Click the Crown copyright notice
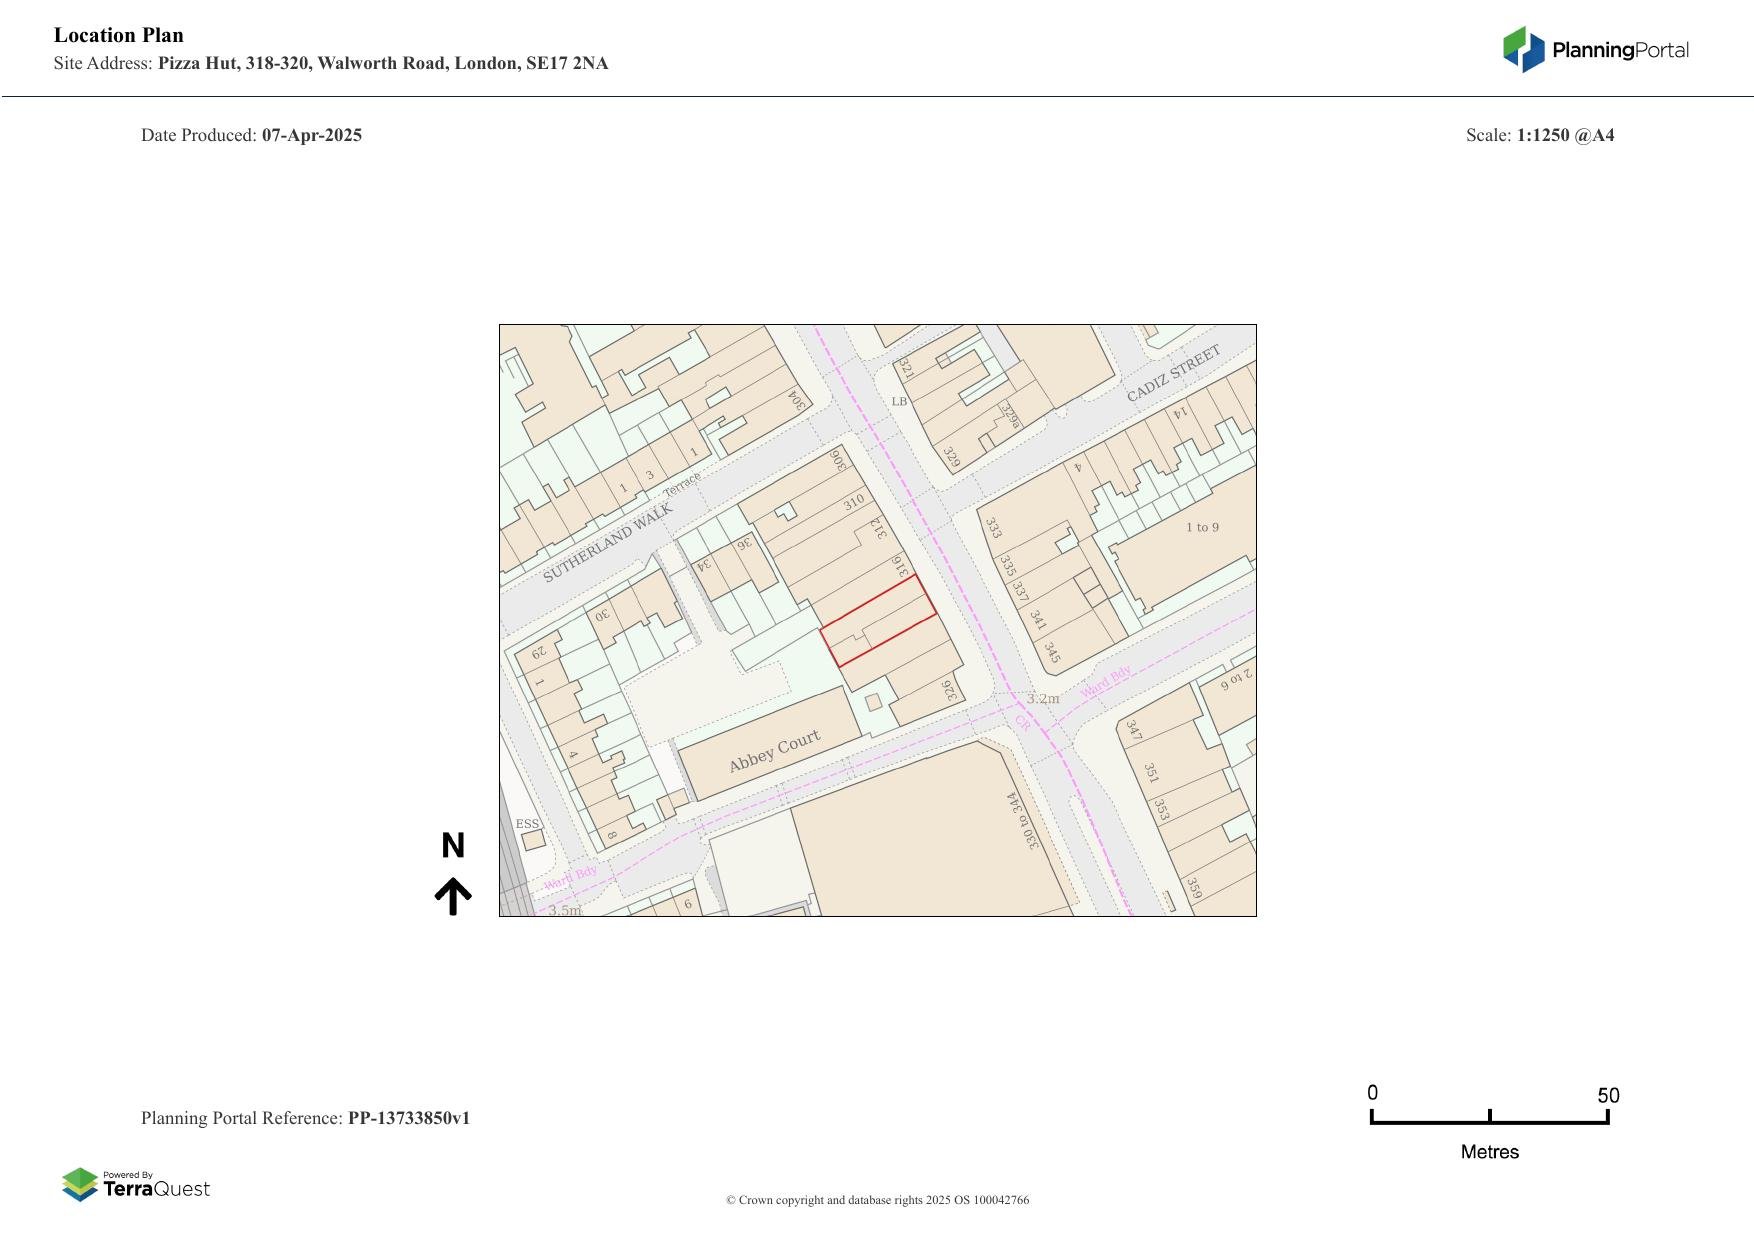Viewport: 1754px width, 1241px height. pos(877,1200)
